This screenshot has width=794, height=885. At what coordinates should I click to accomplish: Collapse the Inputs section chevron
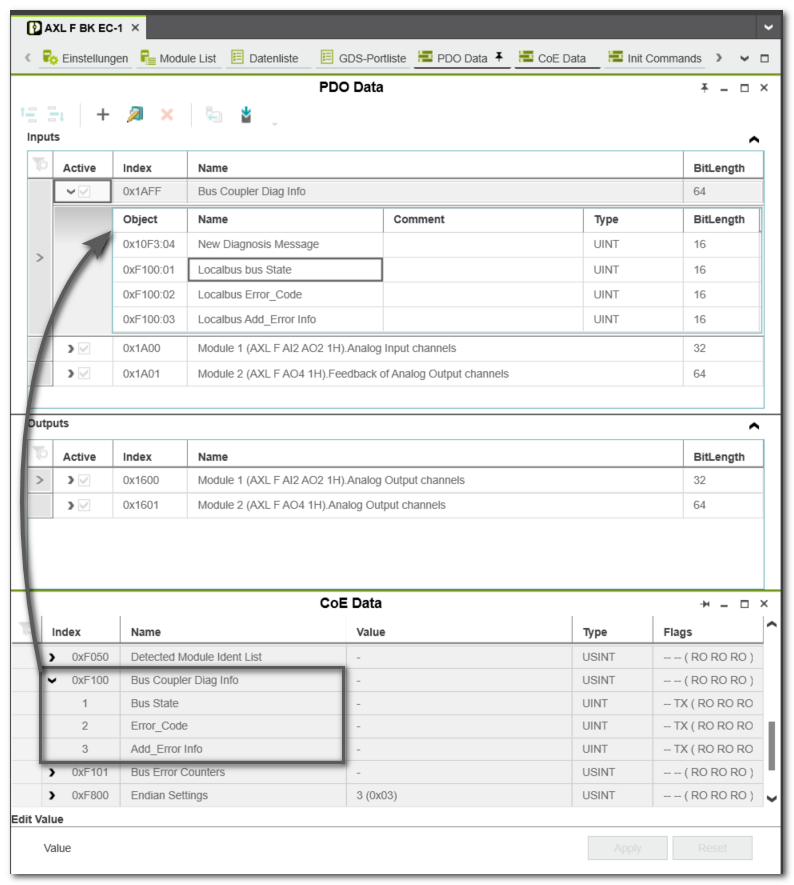(754, 140)
